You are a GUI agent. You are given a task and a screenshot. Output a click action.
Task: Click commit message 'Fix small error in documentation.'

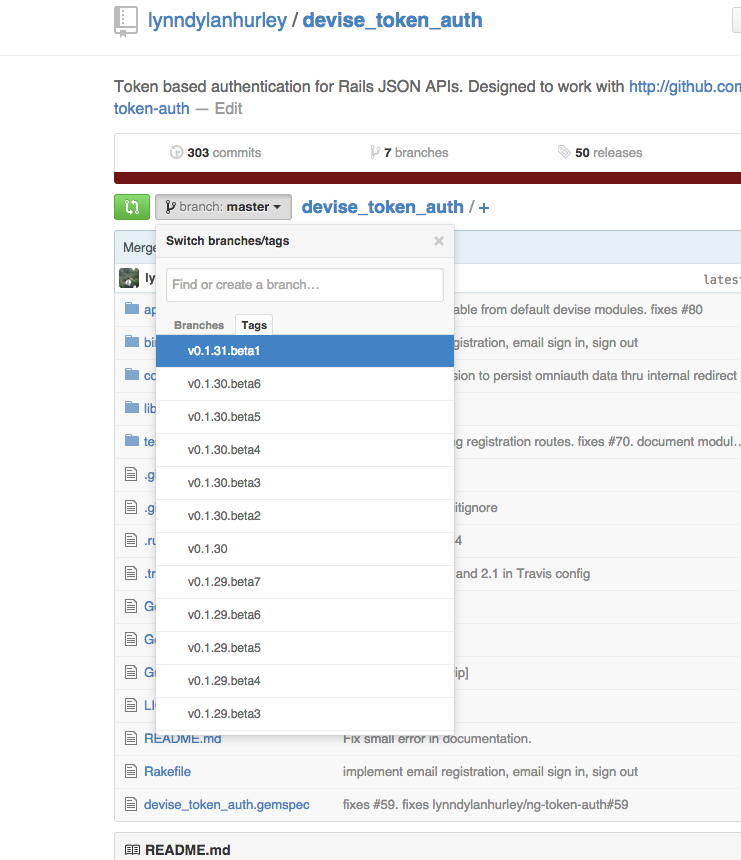pos(437,738)
